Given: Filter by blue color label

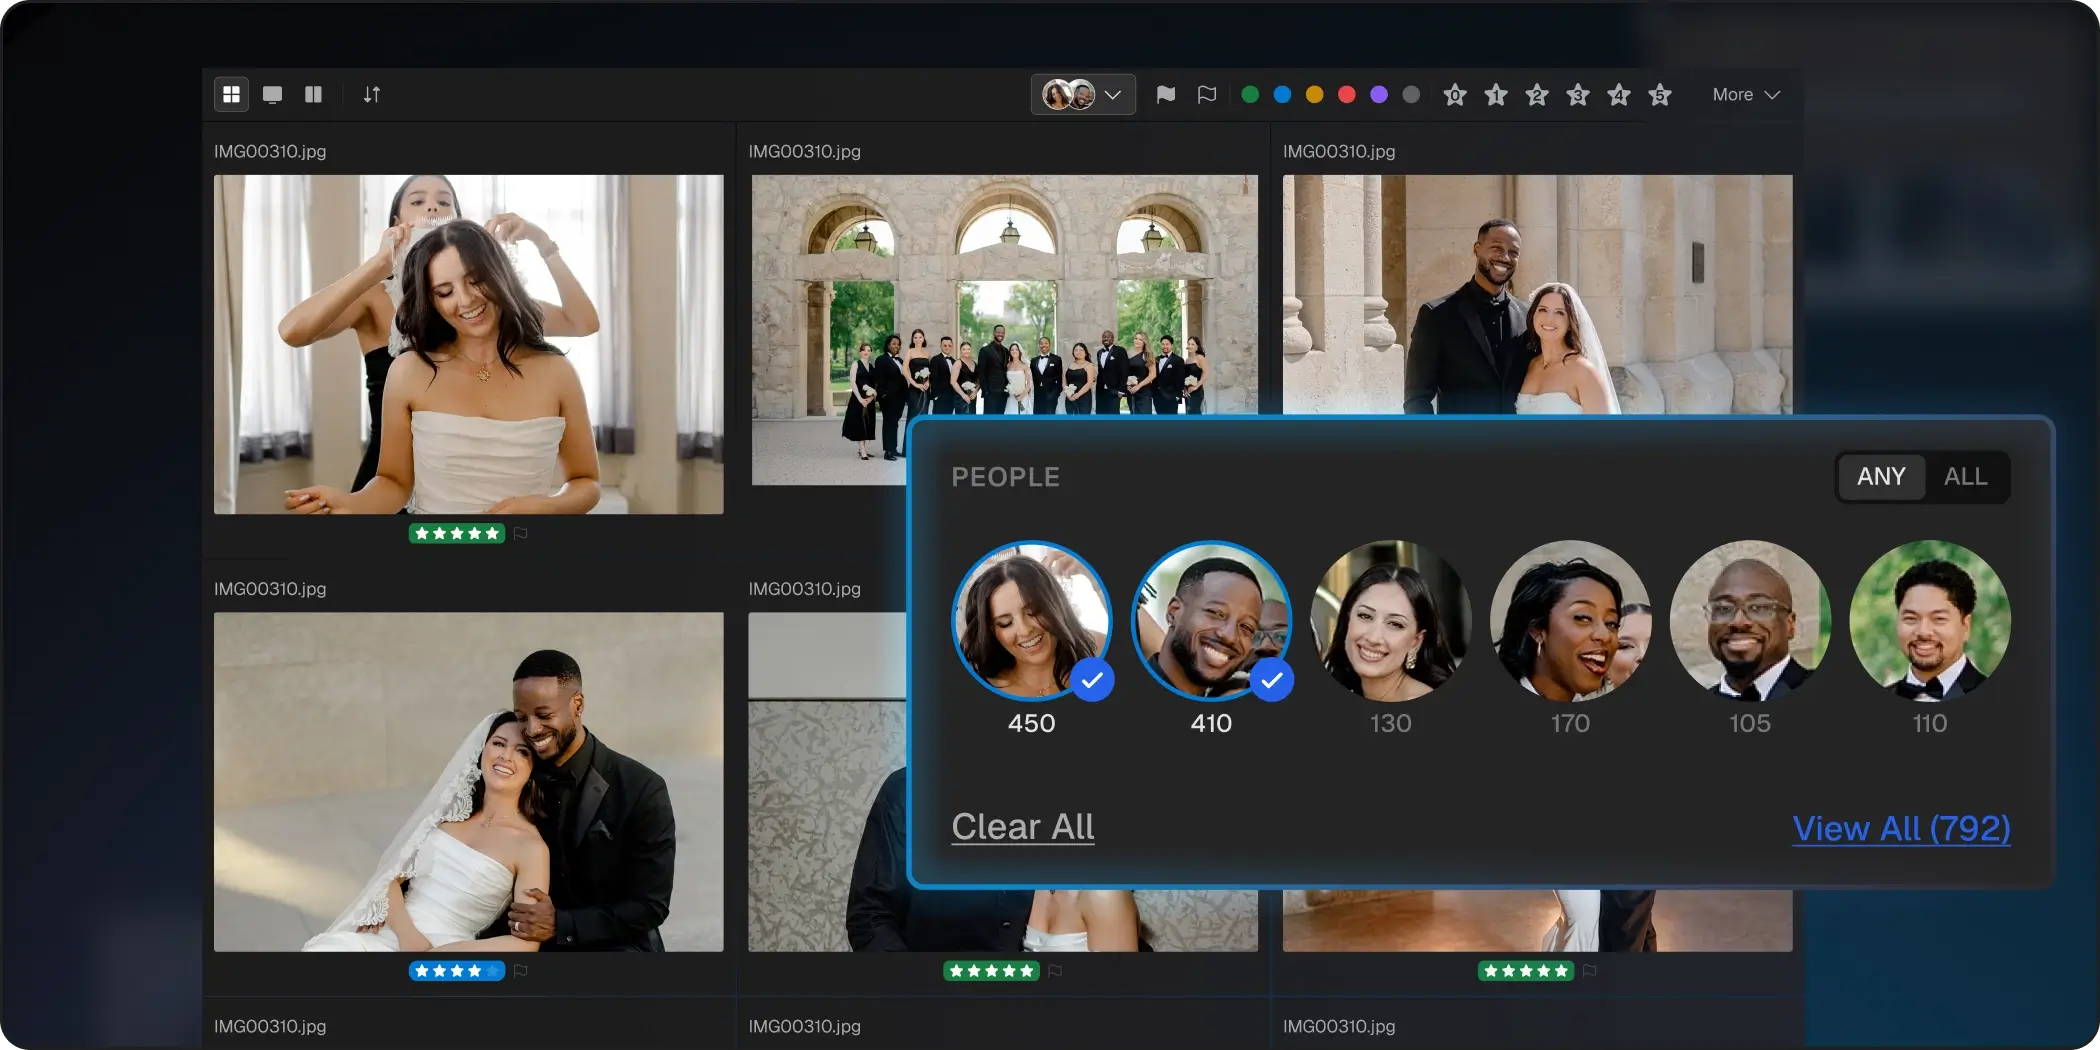Looking at the screenshot, I should [x=1282, y=94].
